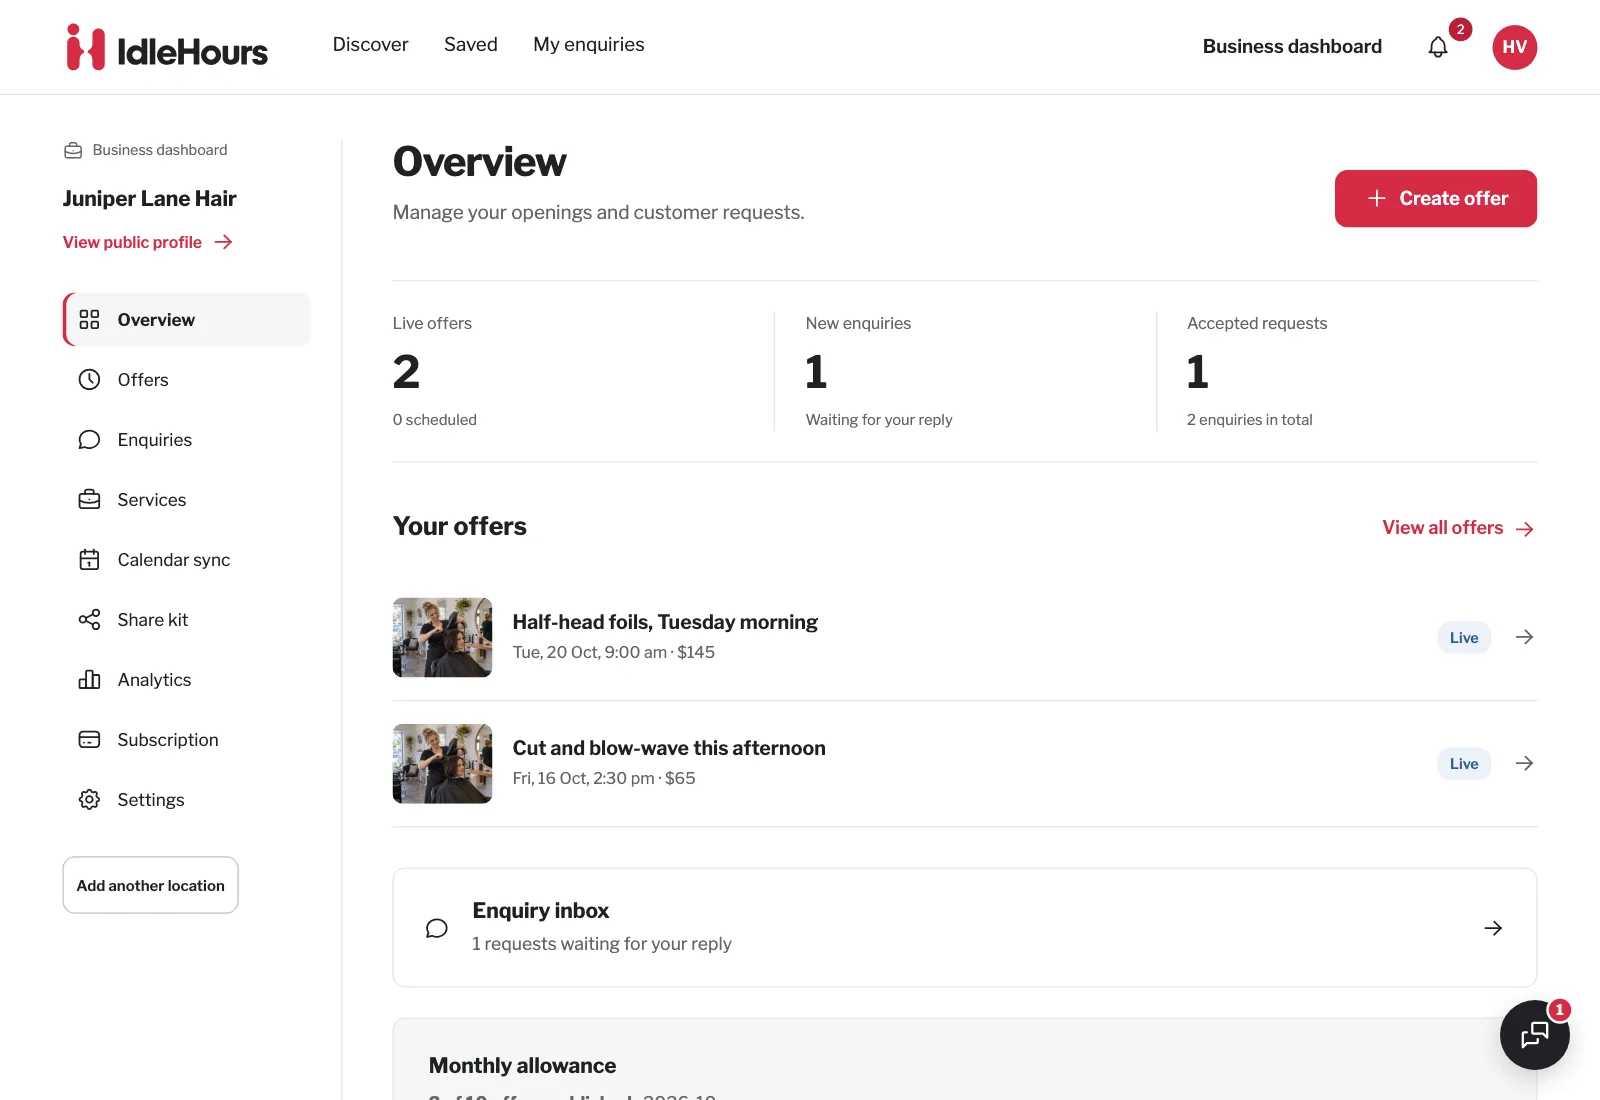Click the Services briefcase icon
The image size is (1600, 1100).
pyautogui.click(x=89, y=500)
